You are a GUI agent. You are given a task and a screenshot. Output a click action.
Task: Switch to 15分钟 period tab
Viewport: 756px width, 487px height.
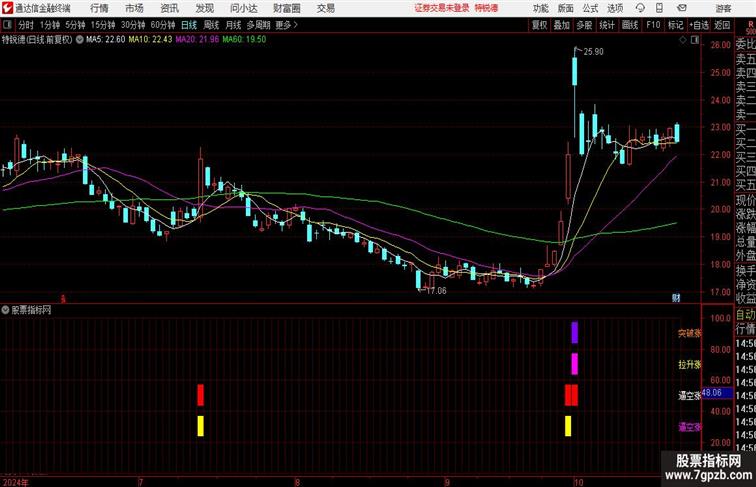103,25
